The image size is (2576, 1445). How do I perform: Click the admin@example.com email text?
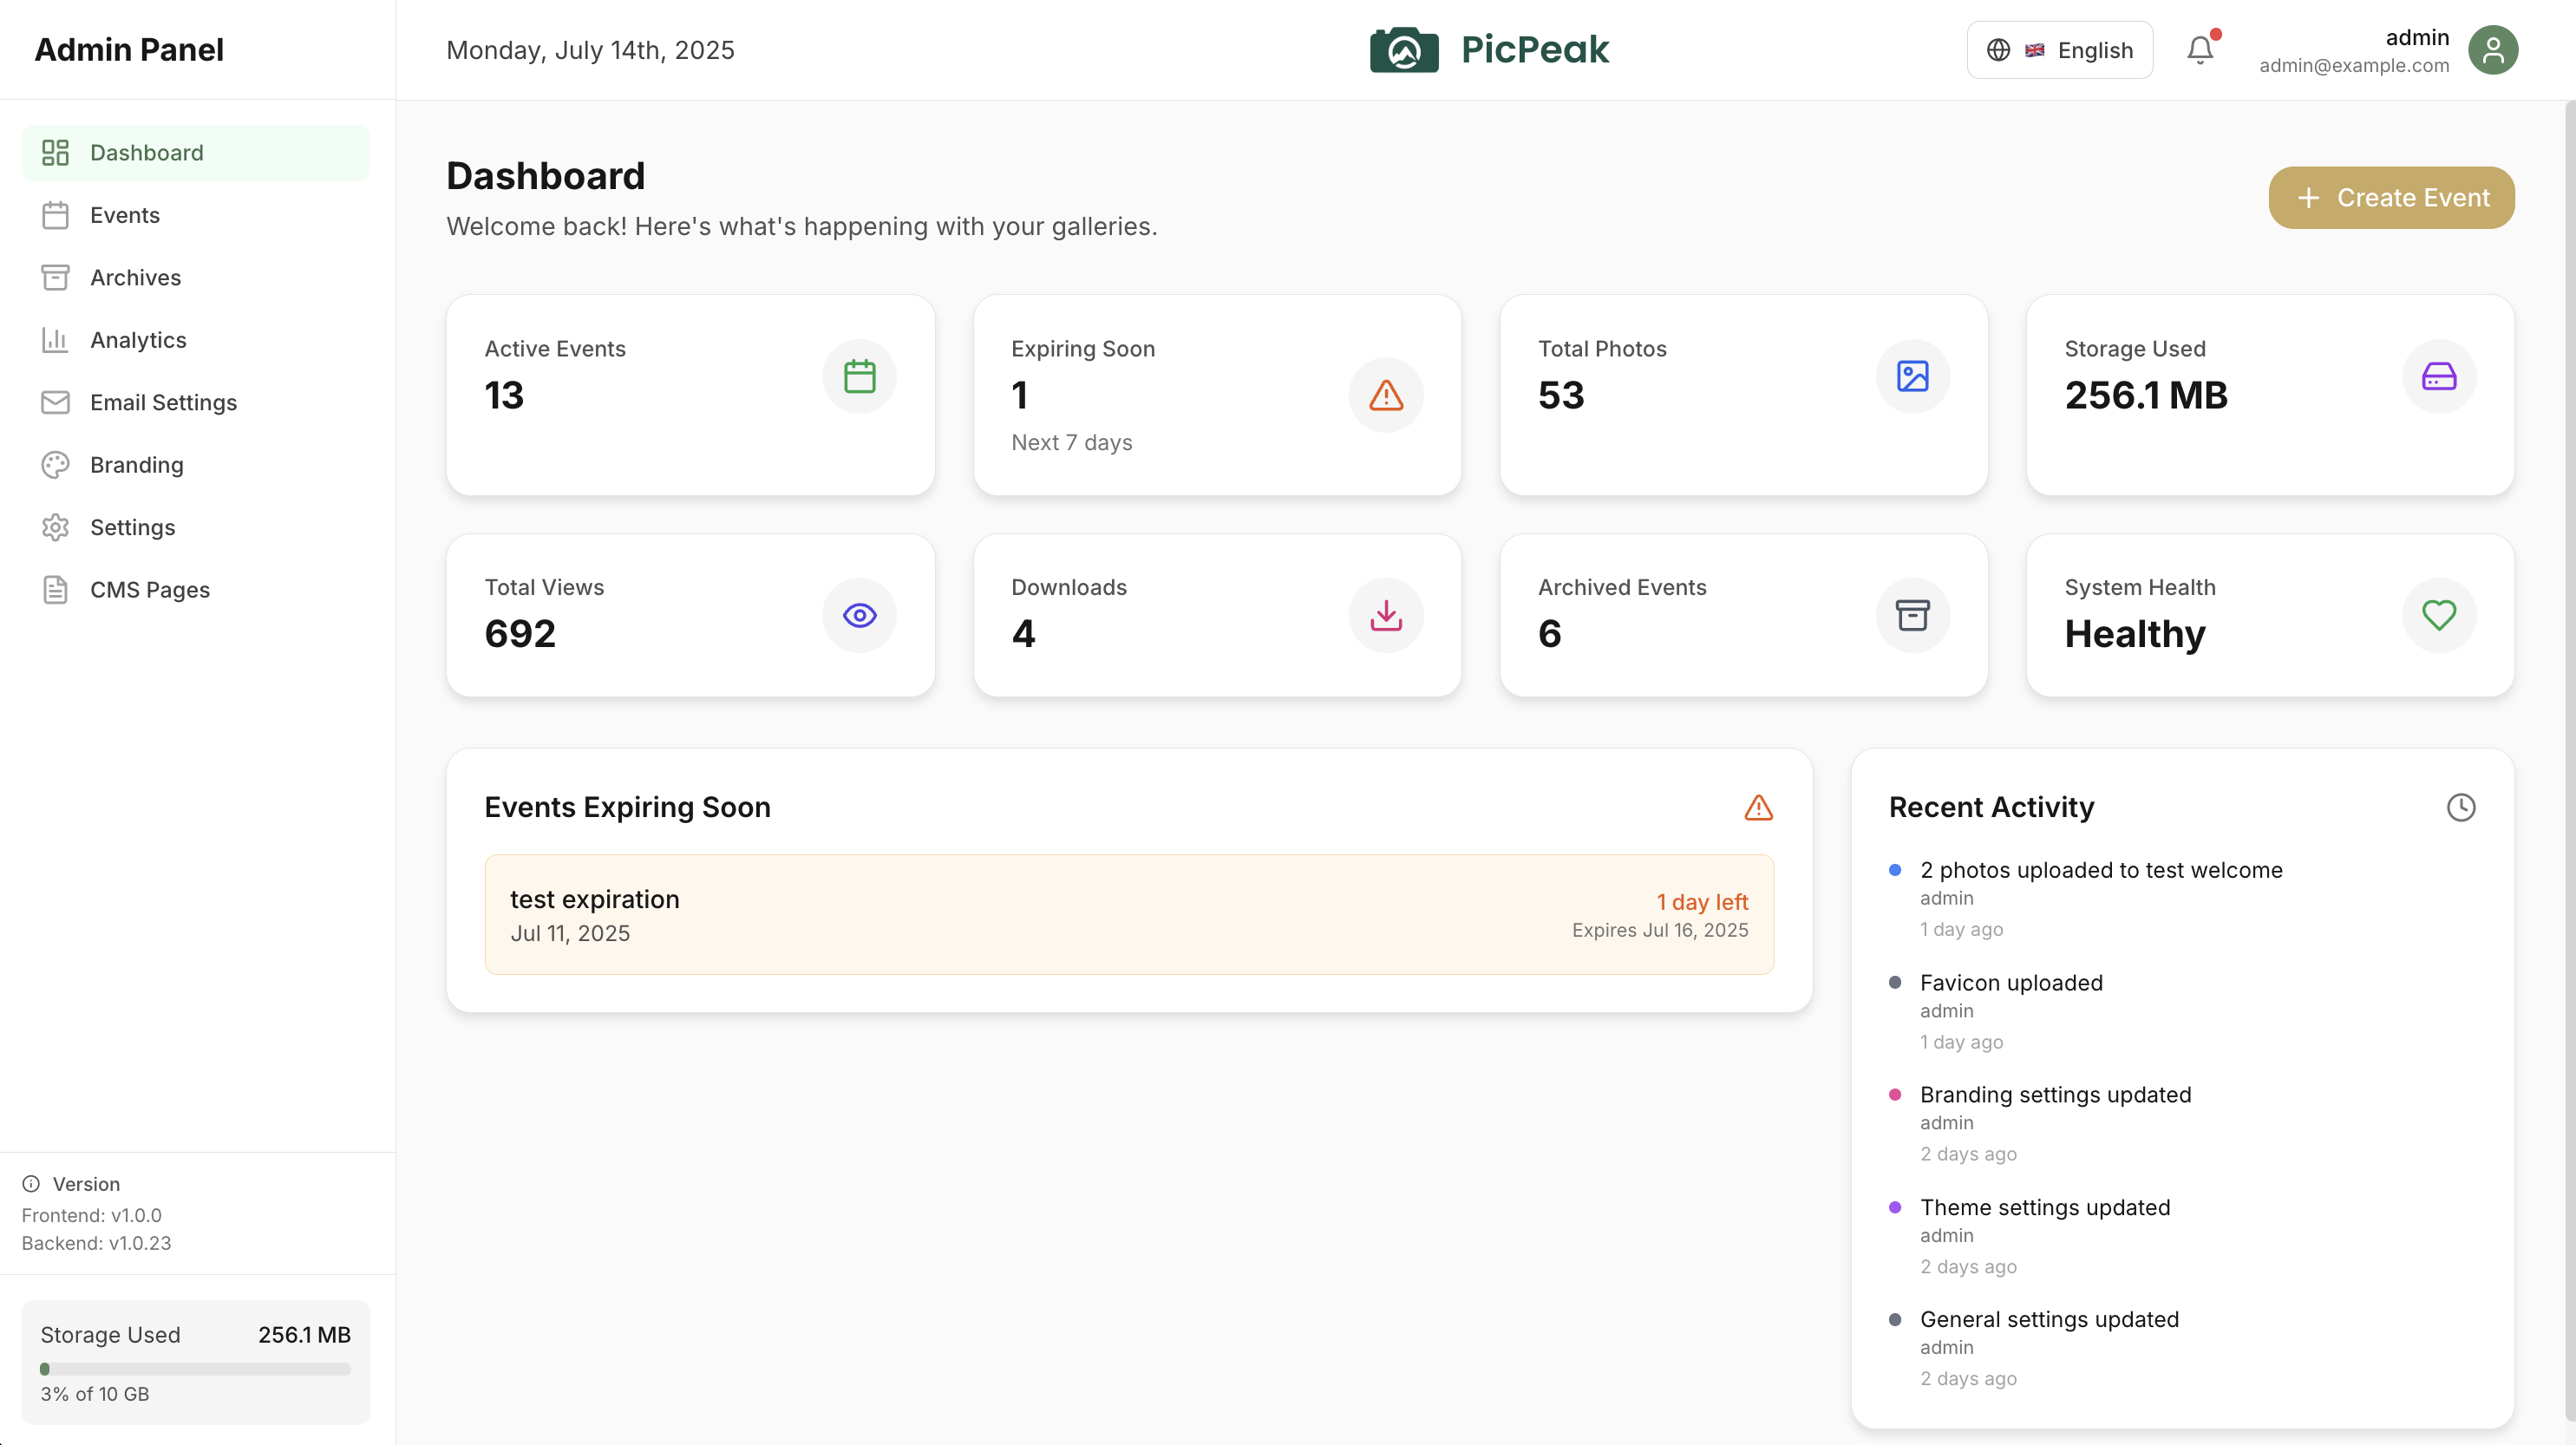2354,66
